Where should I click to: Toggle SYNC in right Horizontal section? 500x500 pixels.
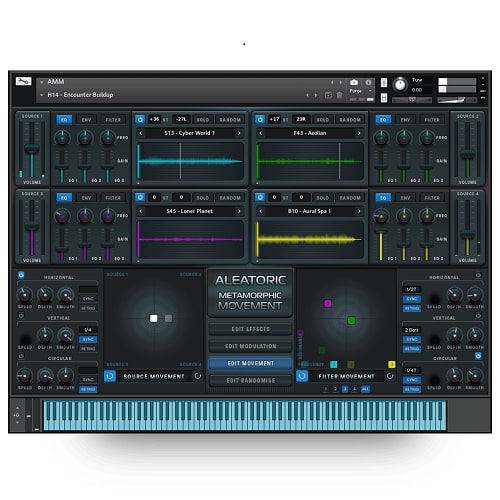(x=412, y=299)
